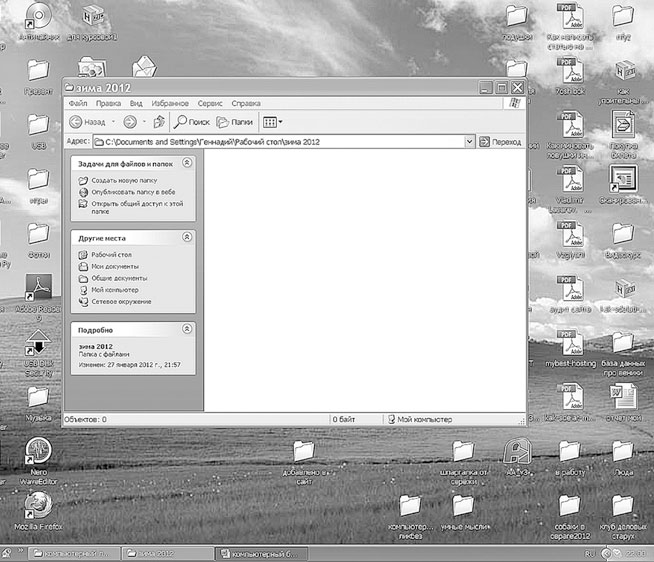The width and height of the screenshot is (654, 562).
Task: Open the Сервис menu
Action: click(210, 103)
